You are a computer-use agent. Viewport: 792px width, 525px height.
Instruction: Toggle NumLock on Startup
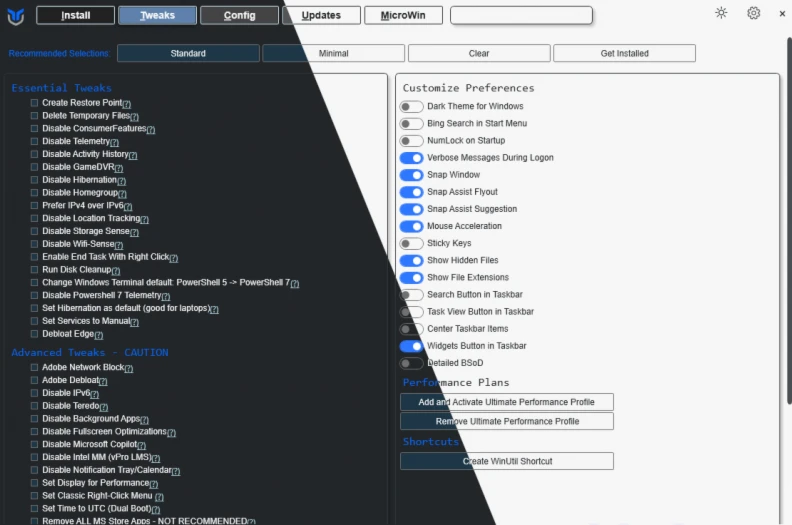coord(411,140)
